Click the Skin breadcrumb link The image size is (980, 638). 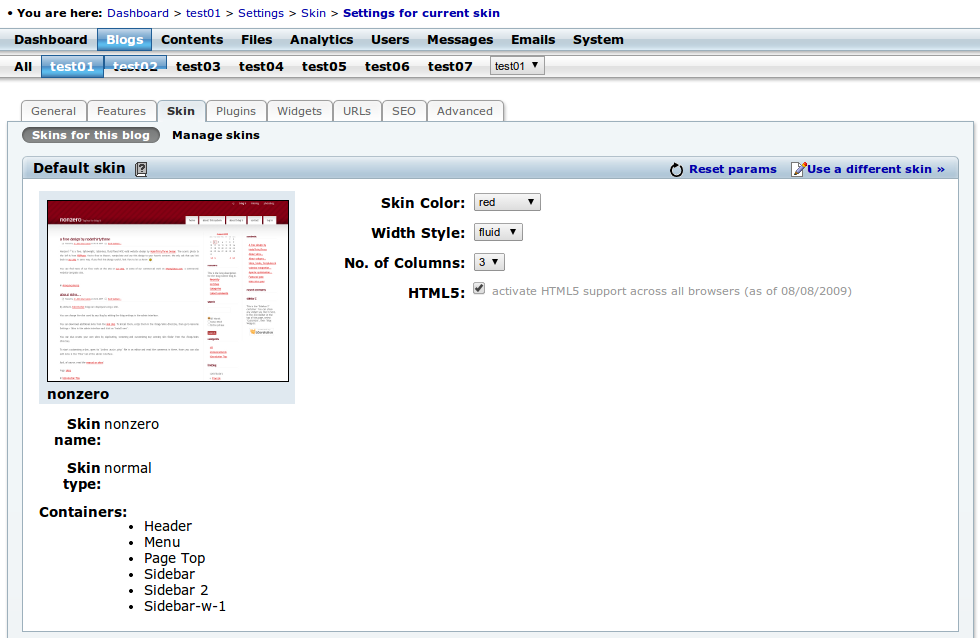tap(313, 13)
